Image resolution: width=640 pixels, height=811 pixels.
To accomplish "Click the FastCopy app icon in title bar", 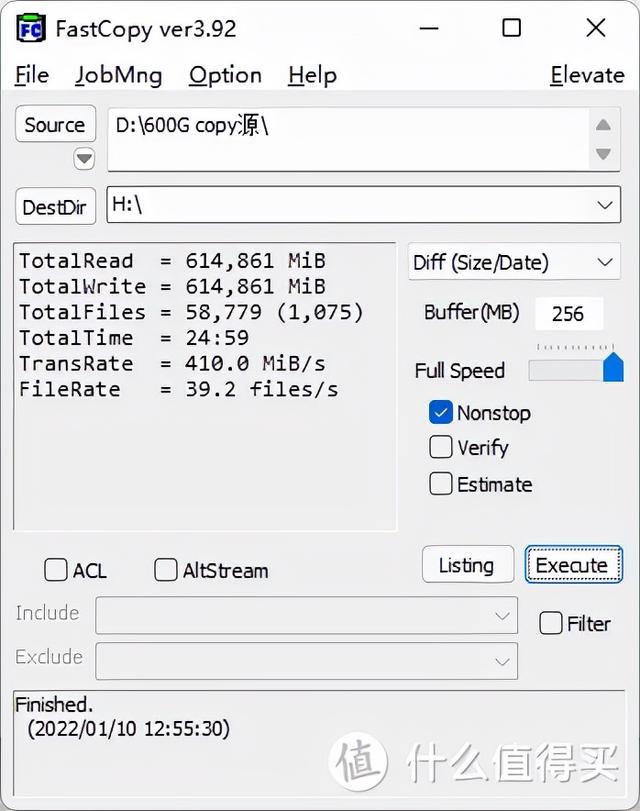I will point(31,29).
